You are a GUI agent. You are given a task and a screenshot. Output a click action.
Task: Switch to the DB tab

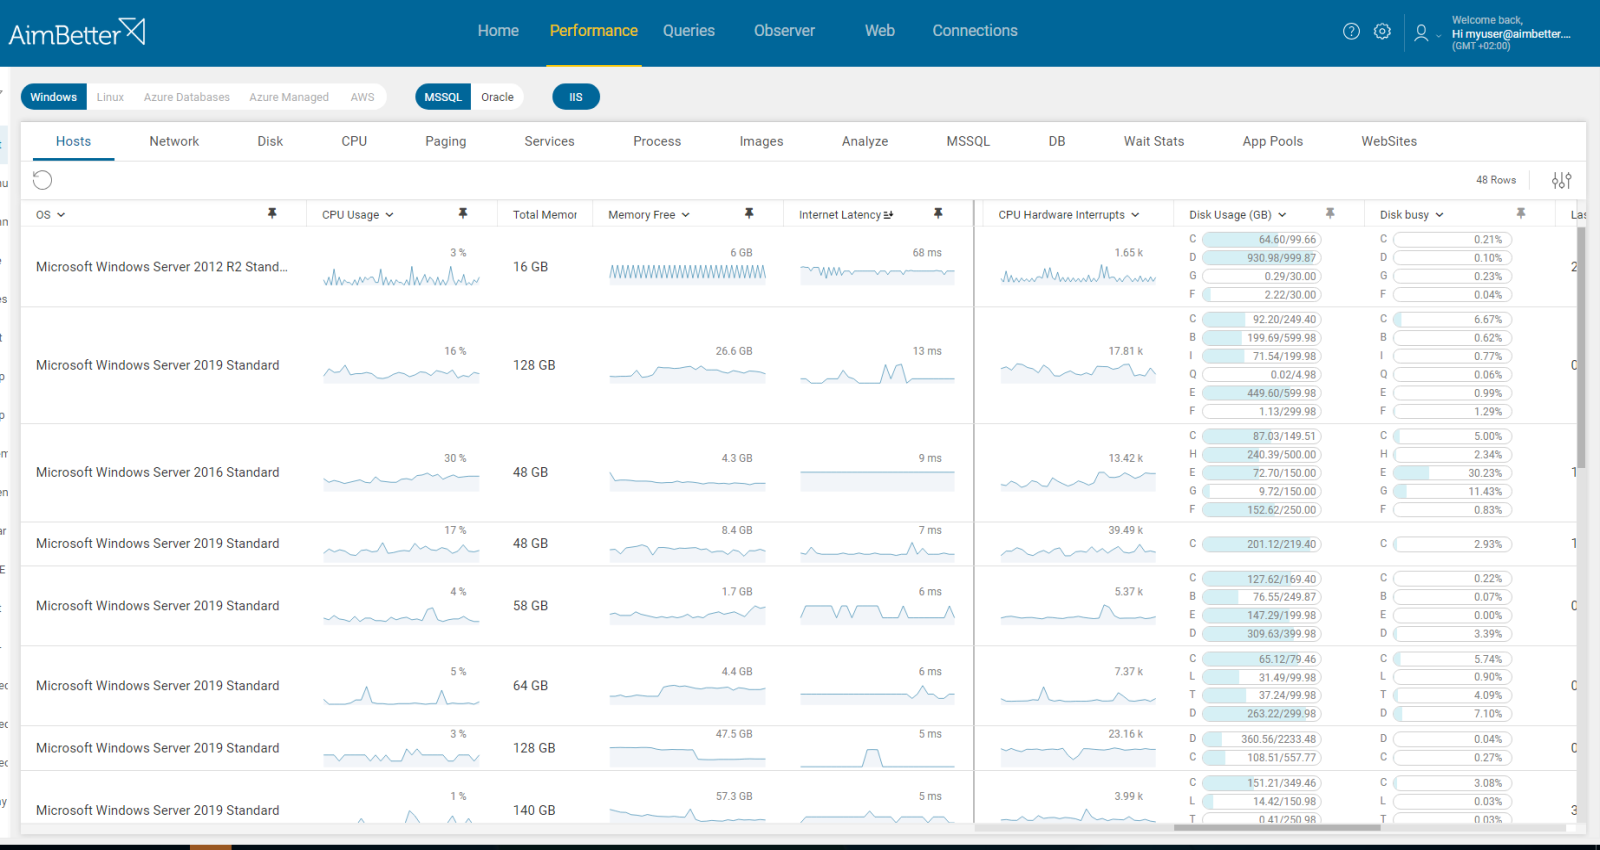(x=1057, y=141)
